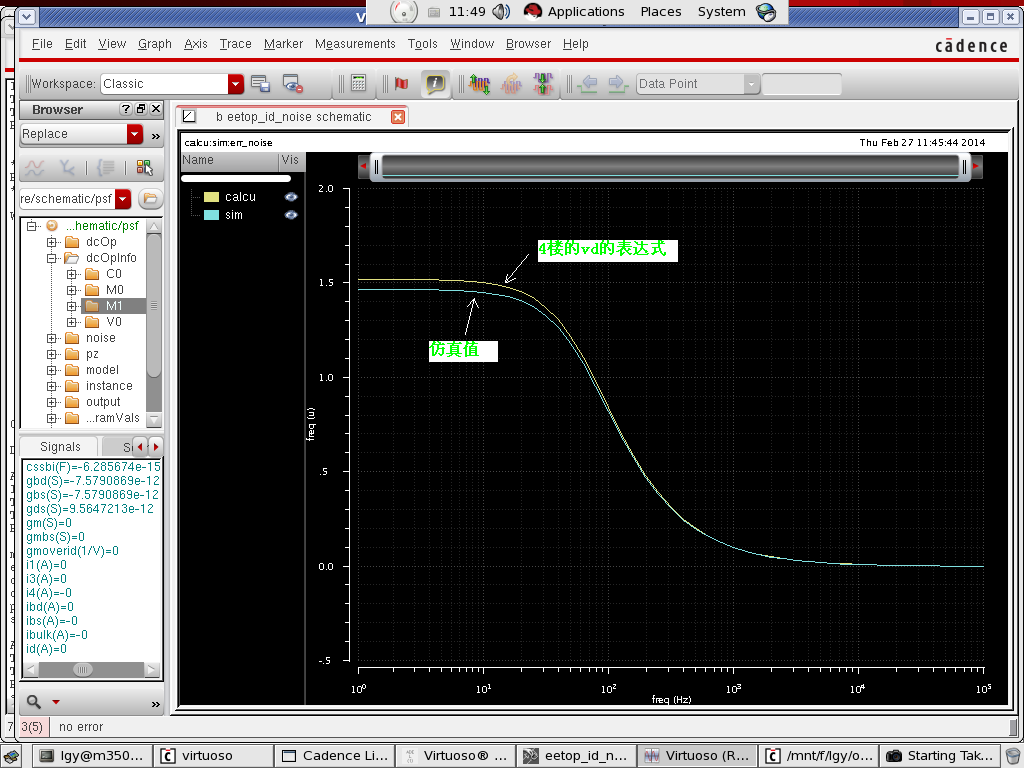Expand the noise folder in tree
This screenshot has width=1024, height=768.
point(52,338)
